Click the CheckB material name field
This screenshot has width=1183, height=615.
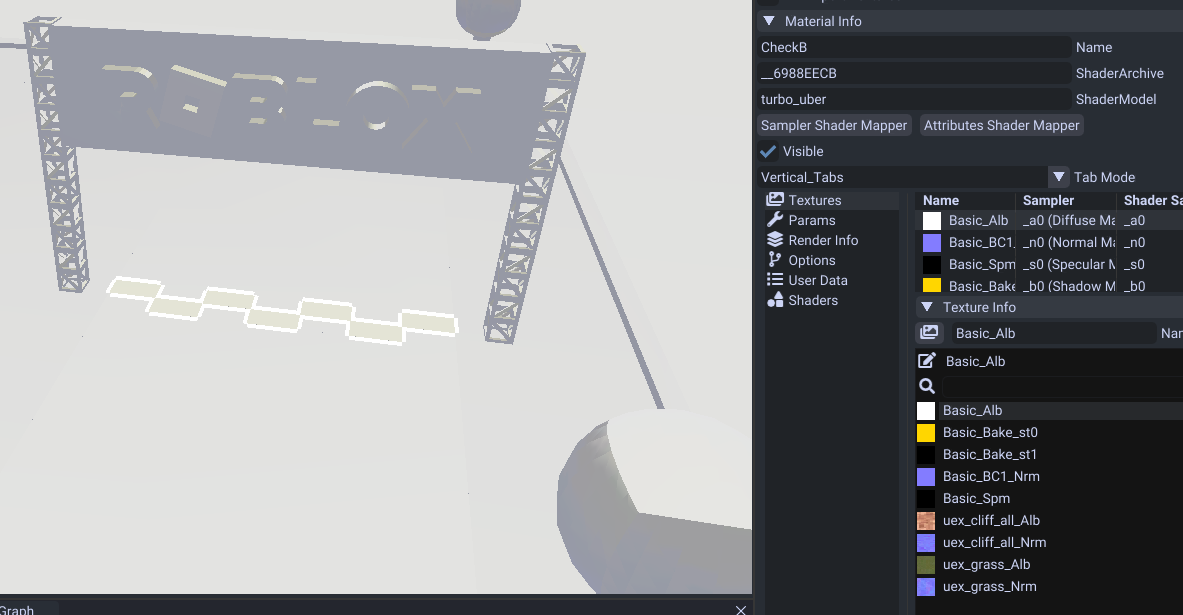point(914,47)
